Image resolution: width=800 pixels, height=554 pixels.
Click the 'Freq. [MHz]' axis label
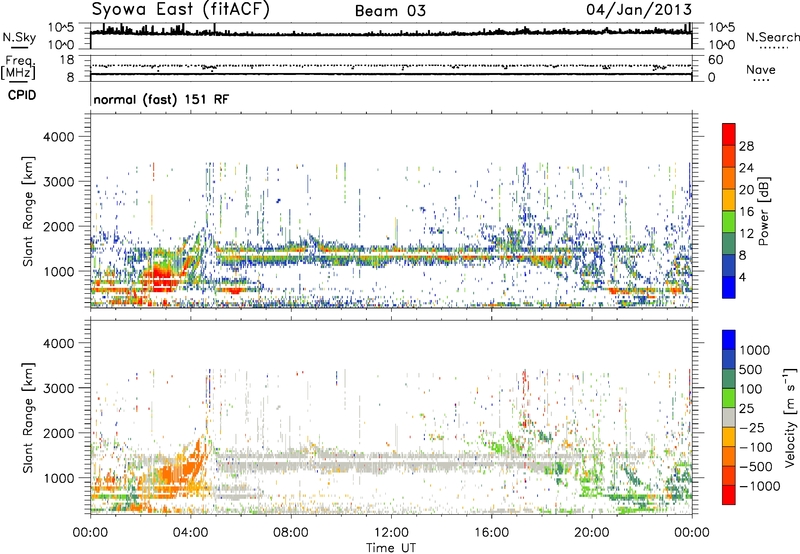(x=19, y=68)
